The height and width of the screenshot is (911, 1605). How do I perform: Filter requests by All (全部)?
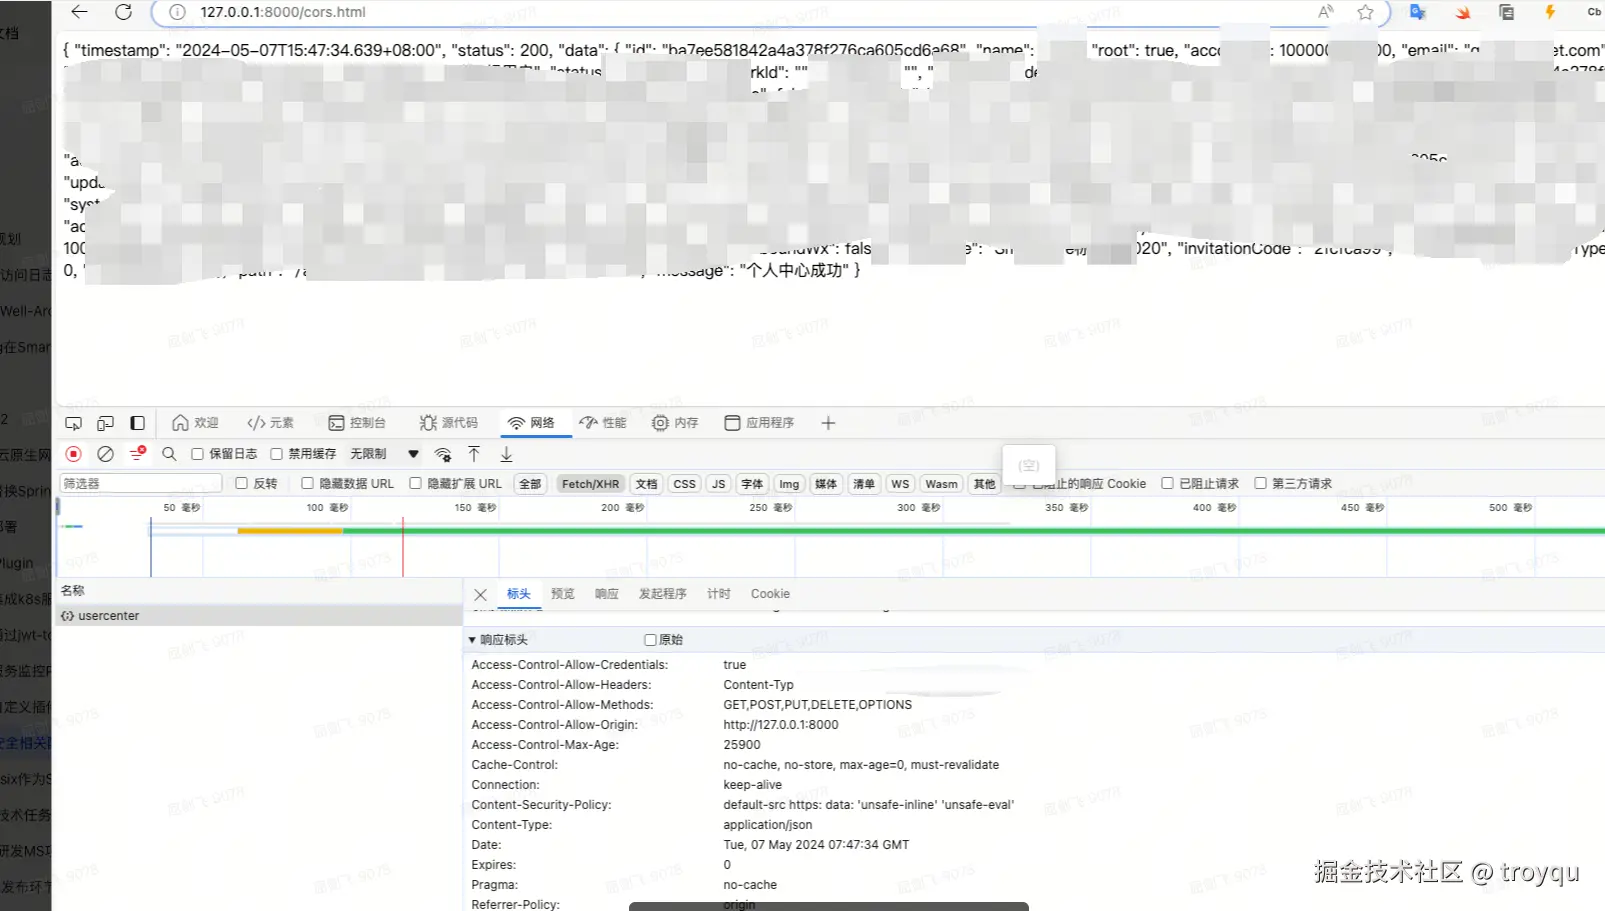(x=530, y=484)
